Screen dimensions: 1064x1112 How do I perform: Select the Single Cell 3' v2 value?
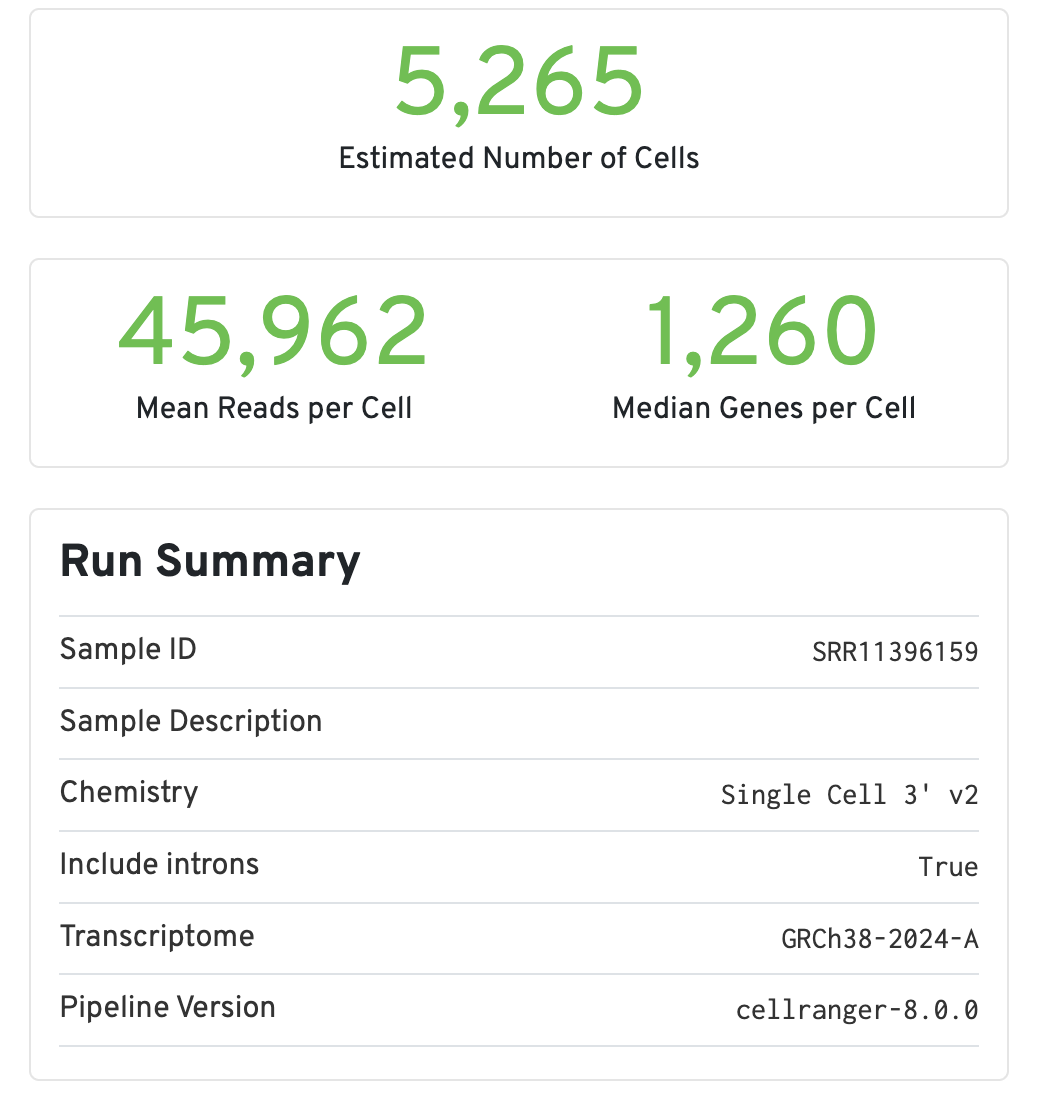pyautogui.click(x=849, y=794)
